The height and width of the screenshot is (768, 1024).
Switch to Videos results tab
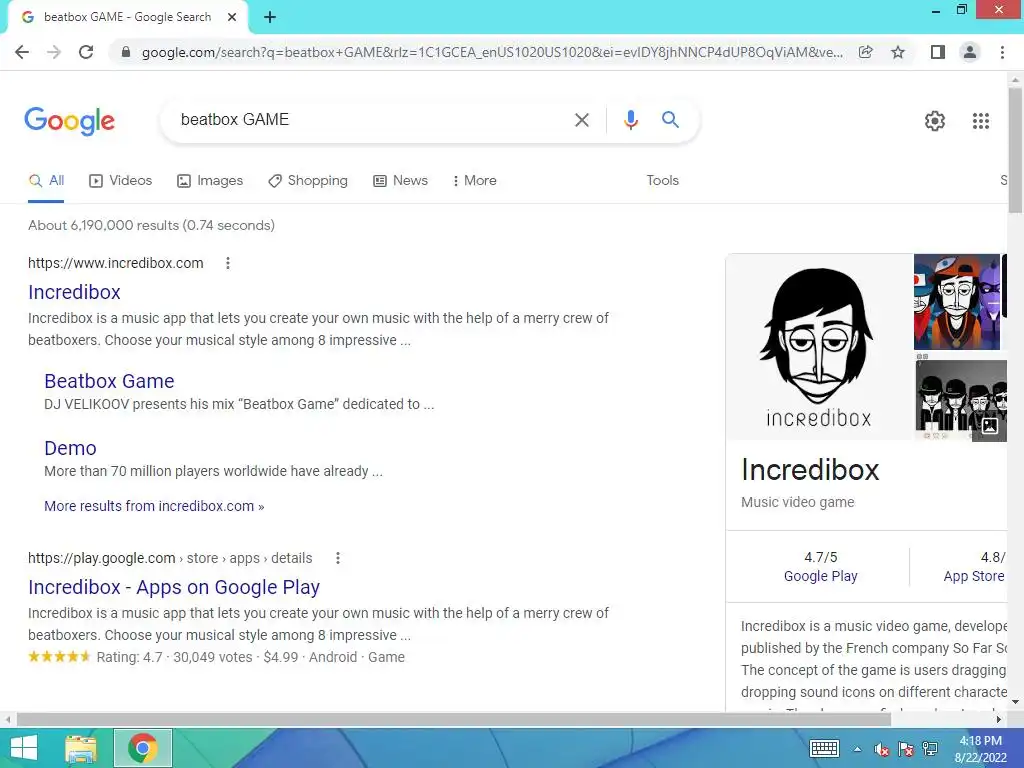[121, 181]
